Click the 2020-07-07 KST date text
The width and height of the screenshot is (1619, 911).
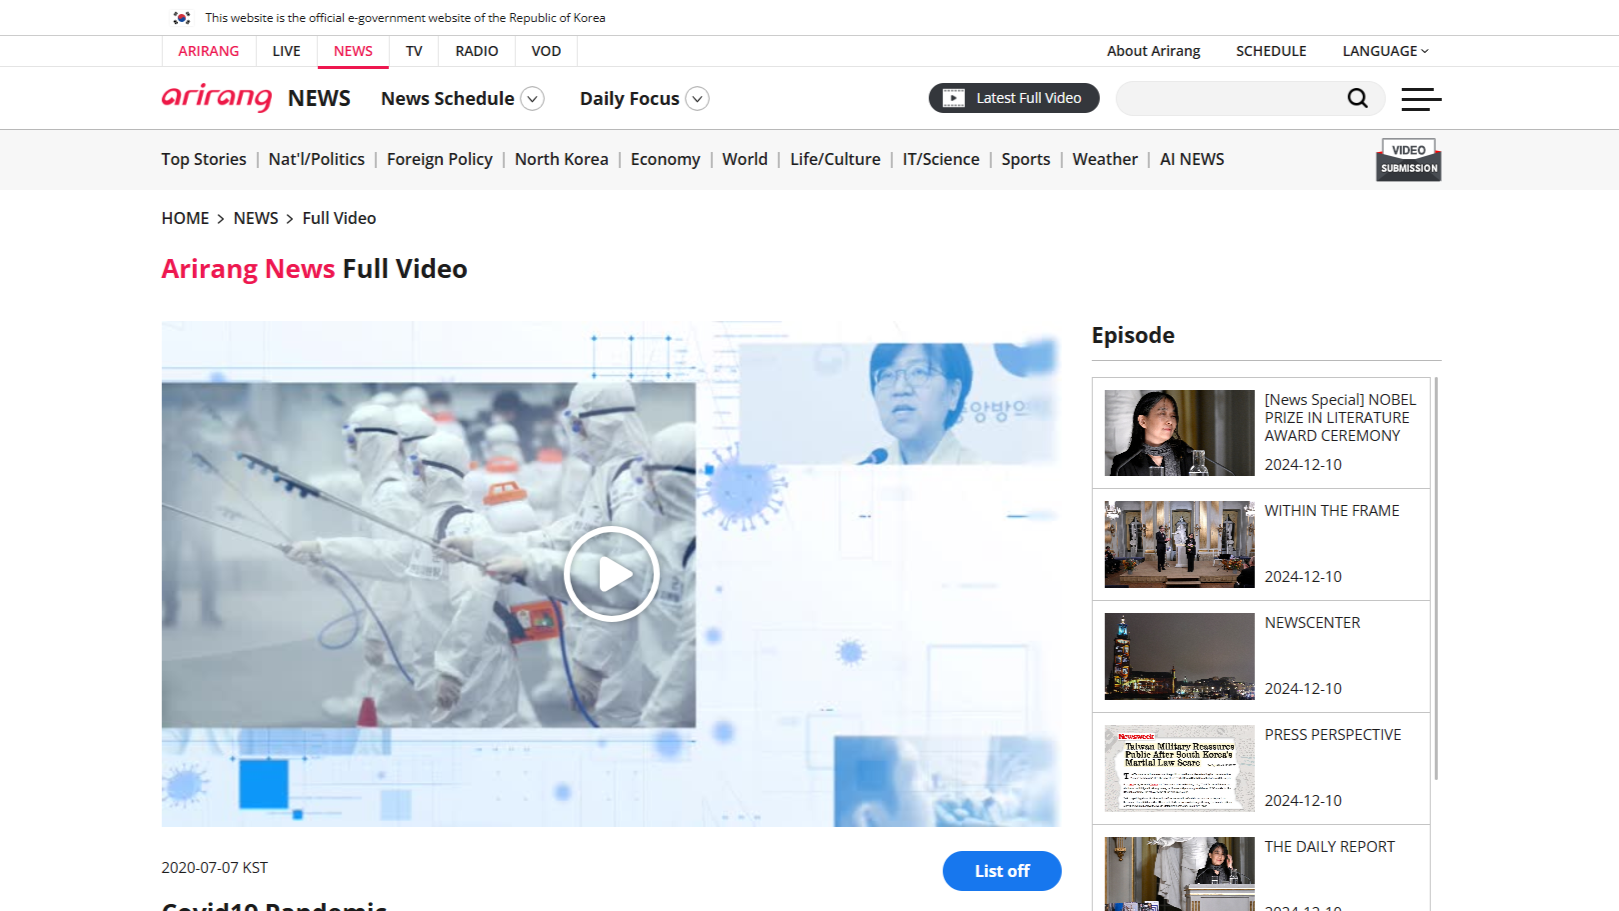click(215, 868)
